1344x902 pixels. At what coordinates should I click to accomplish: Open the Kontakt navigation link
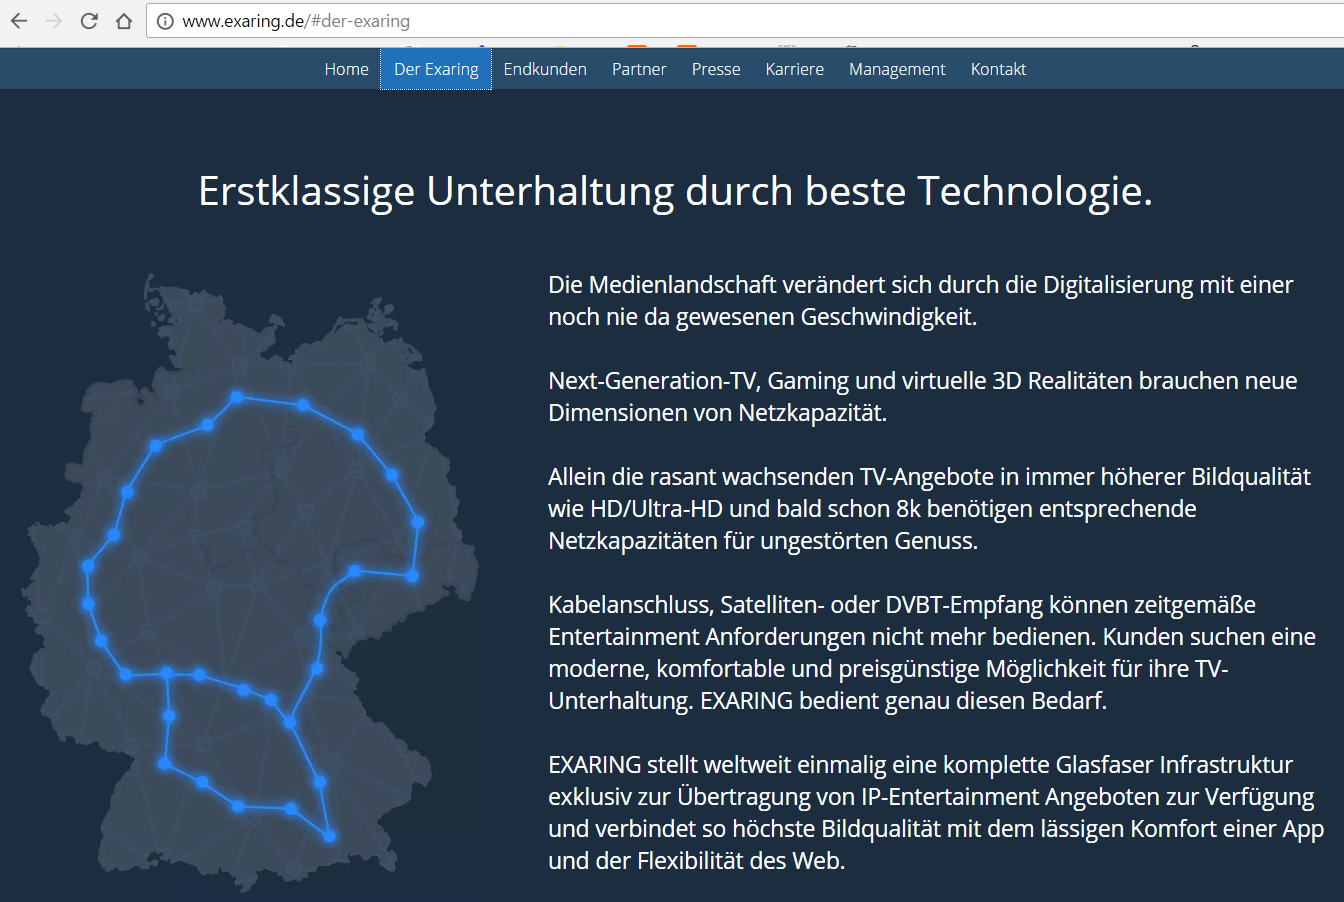point(998,69)
